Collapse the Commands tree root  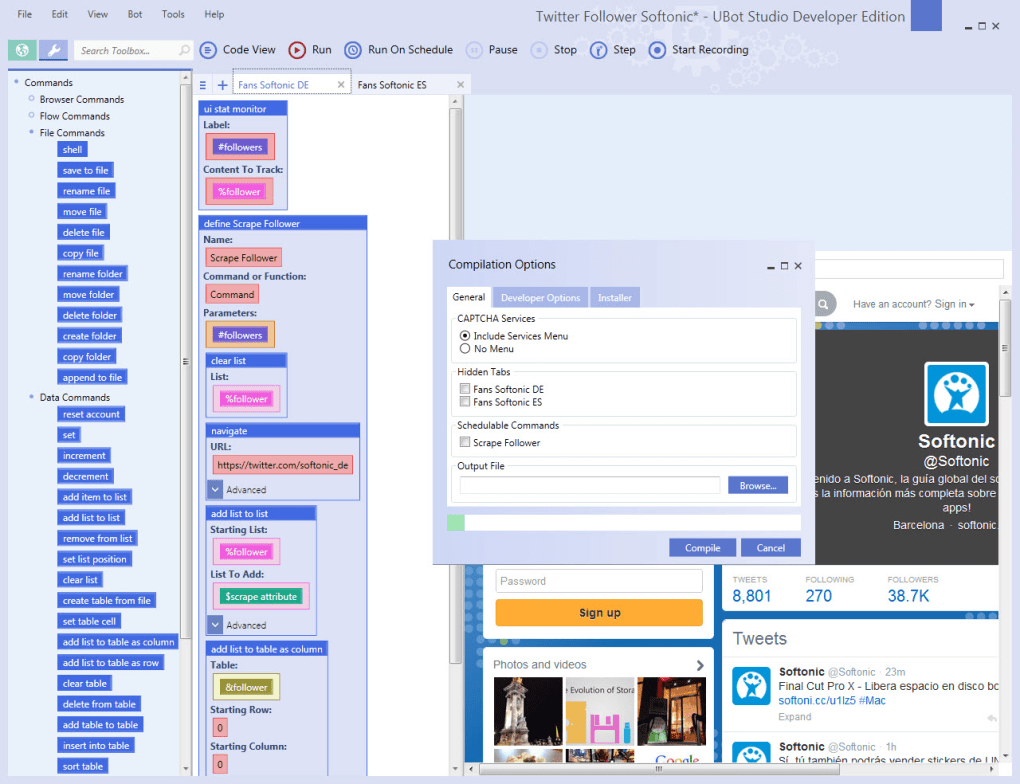(x=16, y=82)
